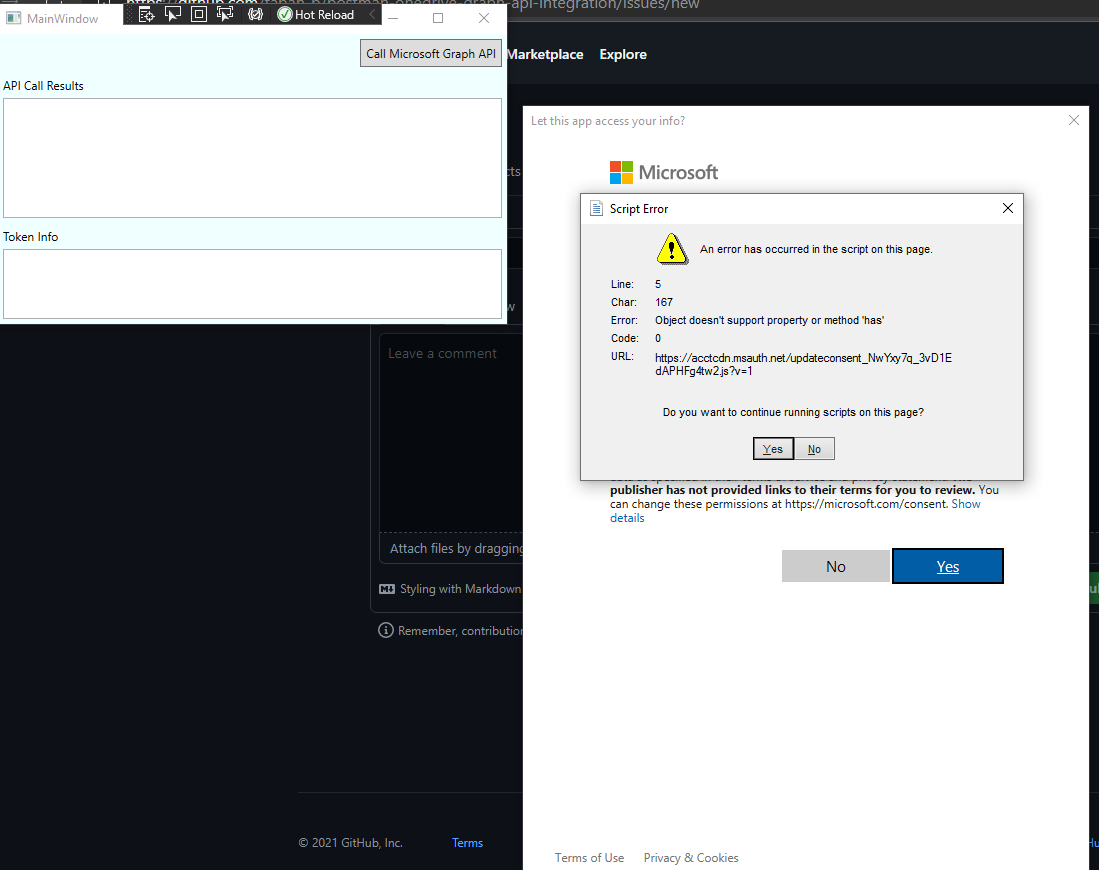
Task: Close the 'Let this app access' window
Action: pos(1074,121)
